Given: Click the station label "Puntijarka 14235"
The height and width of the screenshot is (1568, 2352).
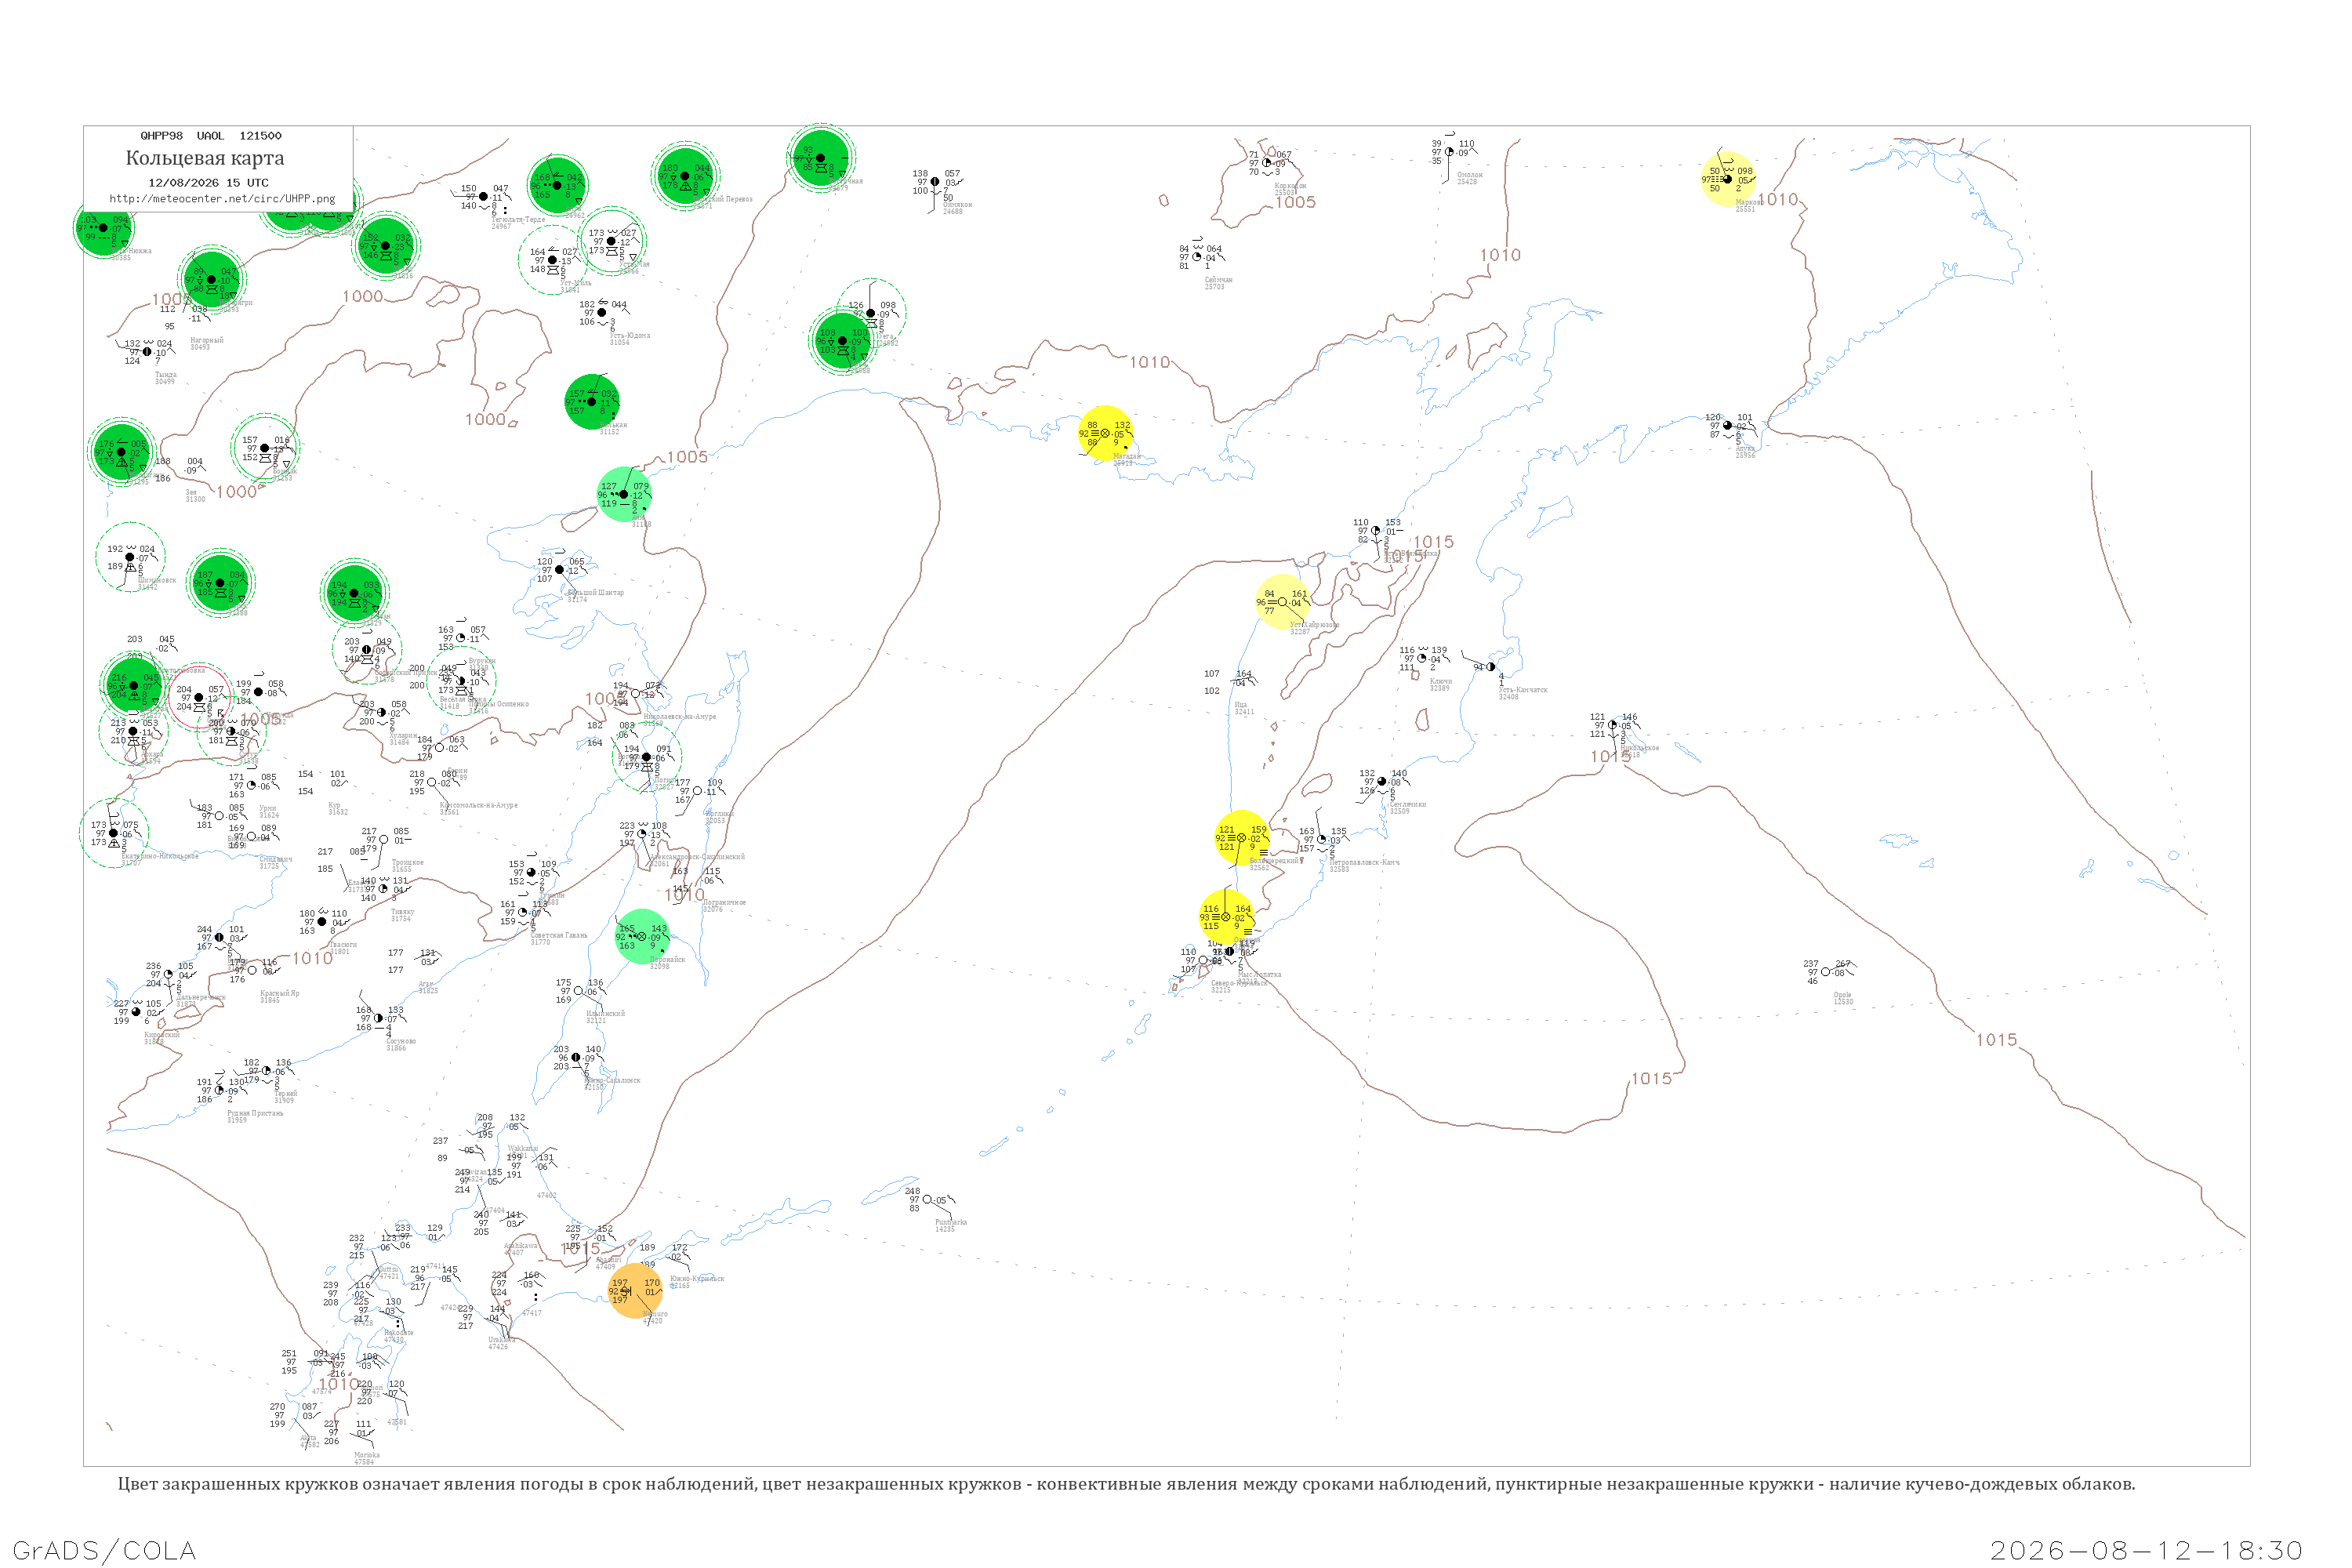Looking at the screenshot, I should (950, 1225).
